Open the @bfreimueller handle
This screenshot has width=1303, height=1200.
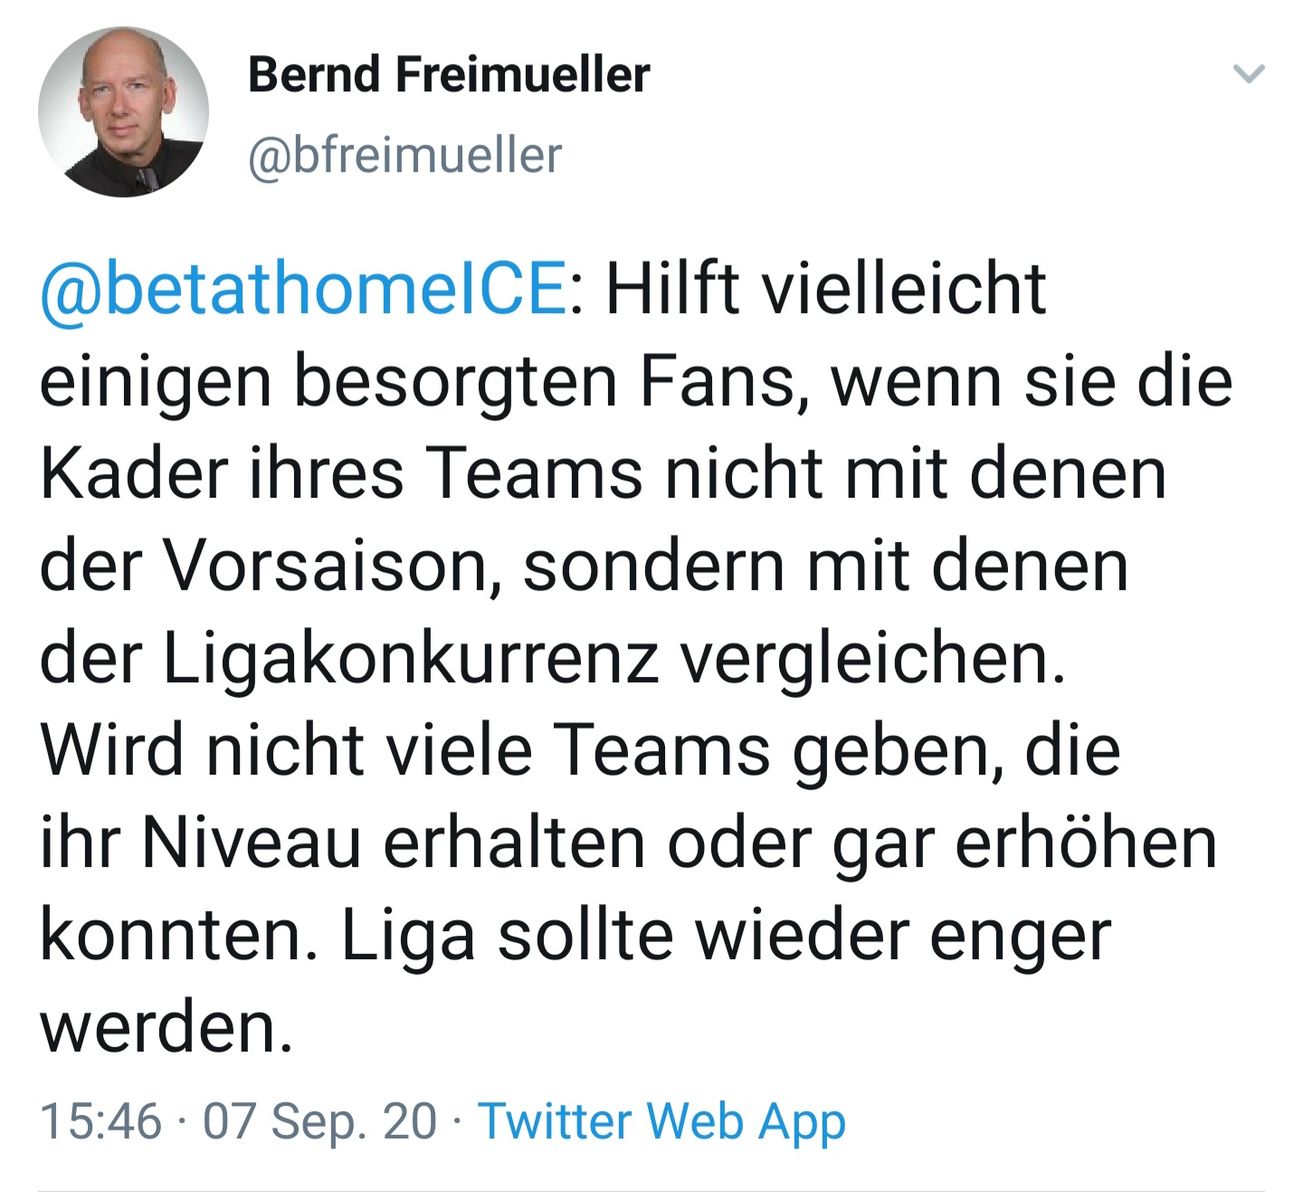click(404, 155)
